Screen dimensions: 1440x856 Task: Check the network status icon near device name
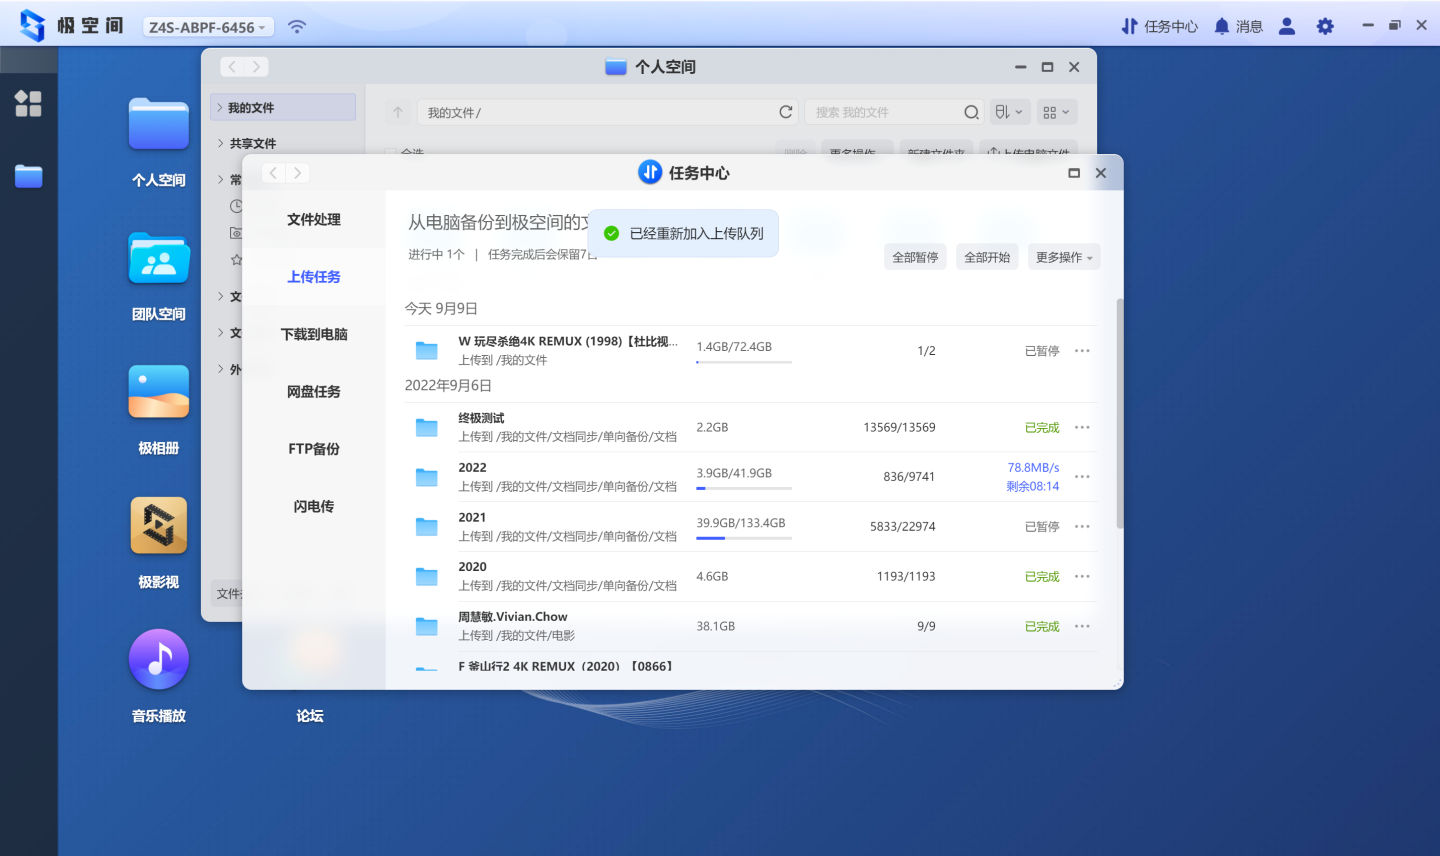click(x=297, y=25)
